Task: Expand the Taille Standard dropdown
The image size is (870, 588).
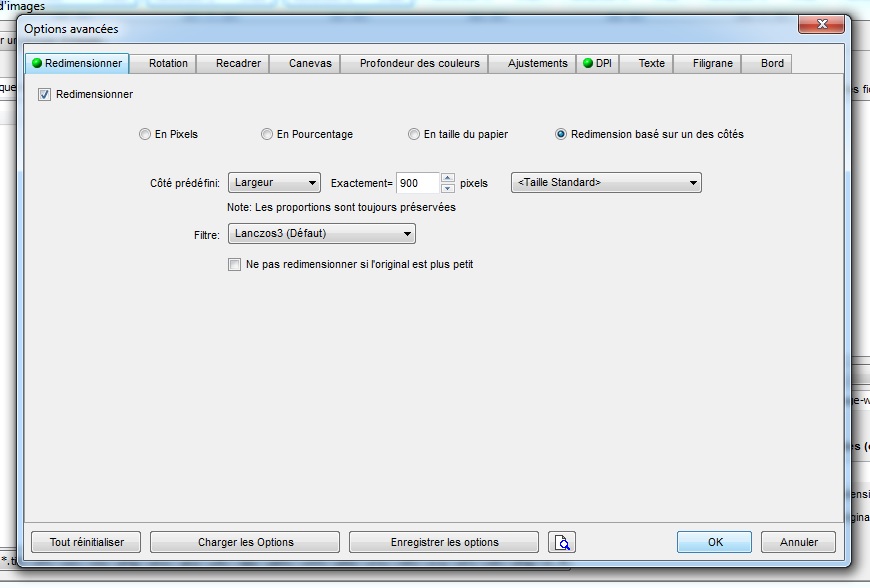Action: (606, 183)
